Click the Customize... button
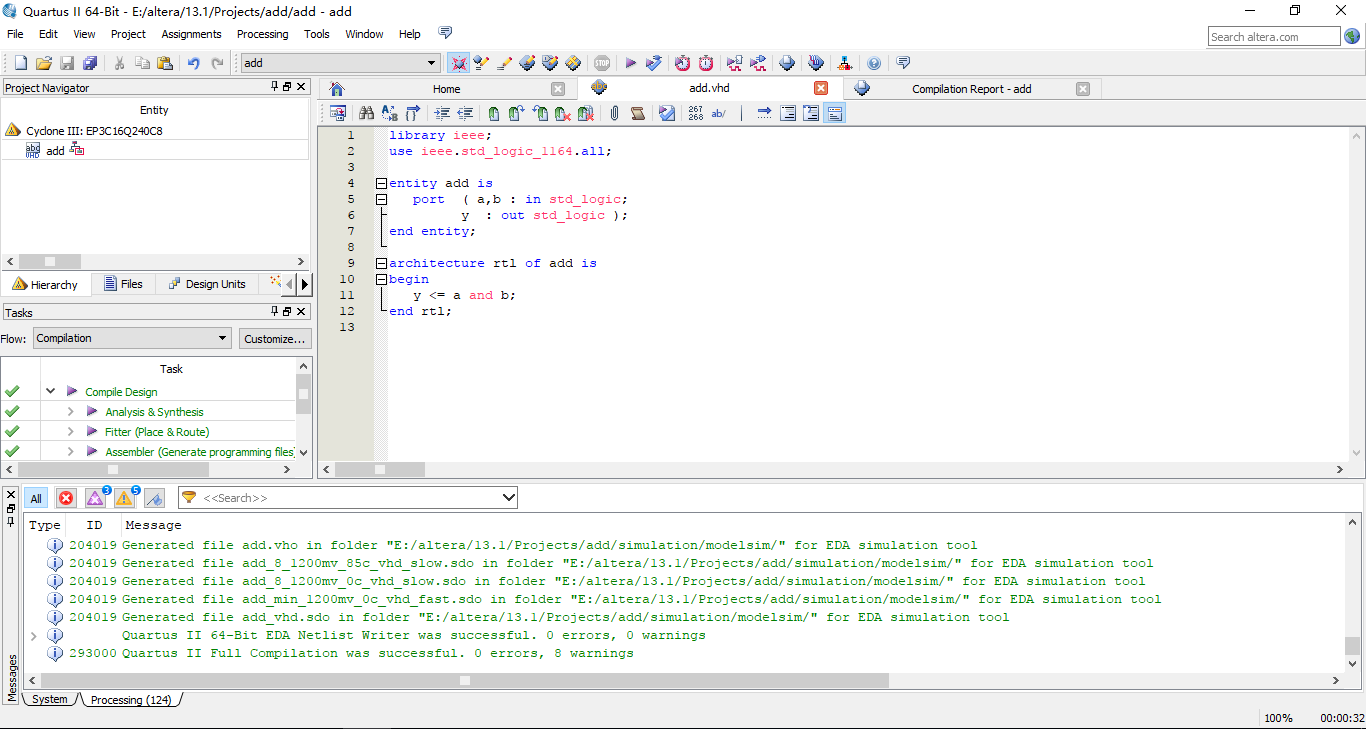 click(275, 339)
